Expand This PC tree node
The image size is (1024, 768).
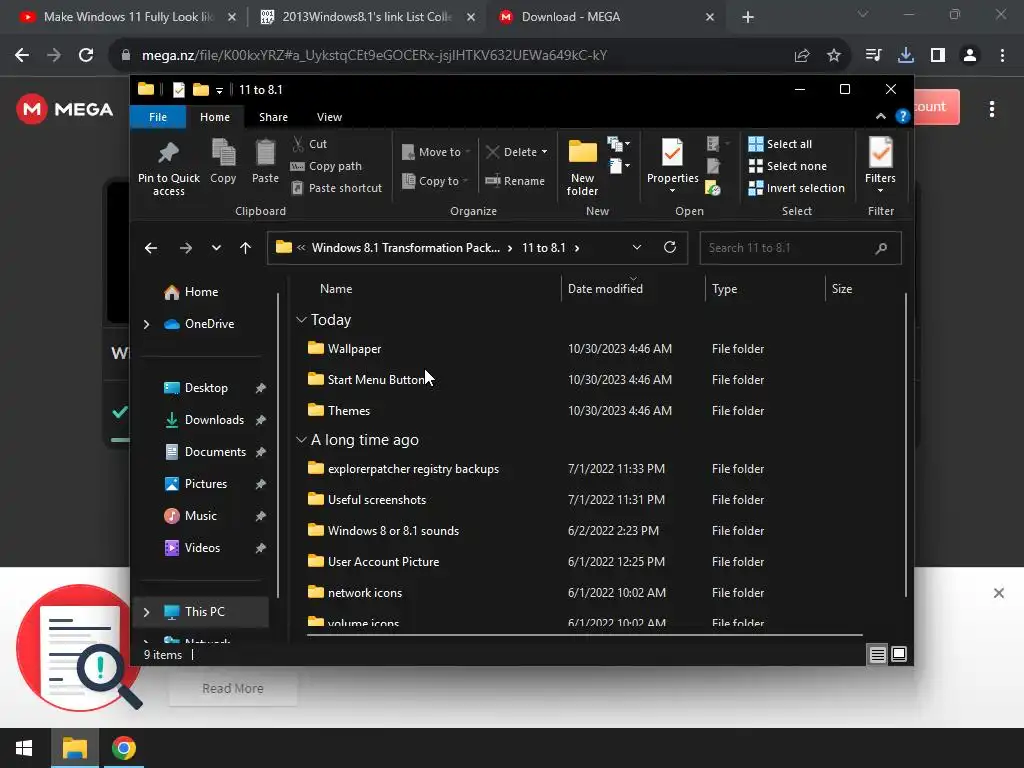[x=146, y=612]
